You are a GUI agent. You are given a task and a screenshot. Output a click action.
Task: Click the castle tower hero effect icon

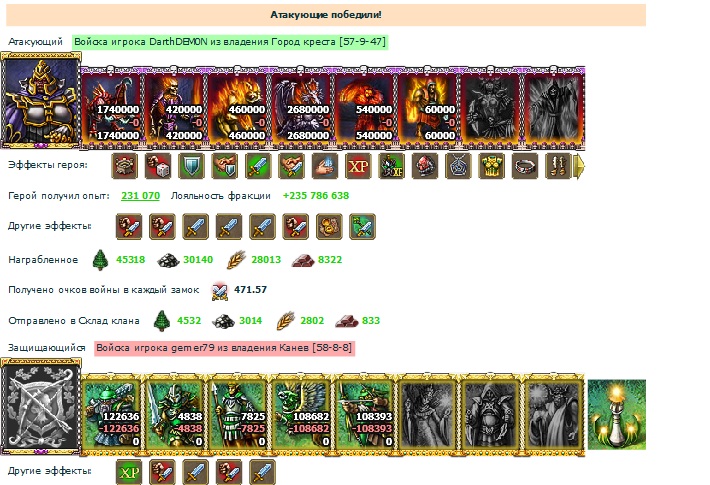pyautogui.click(x=125, y=166)
